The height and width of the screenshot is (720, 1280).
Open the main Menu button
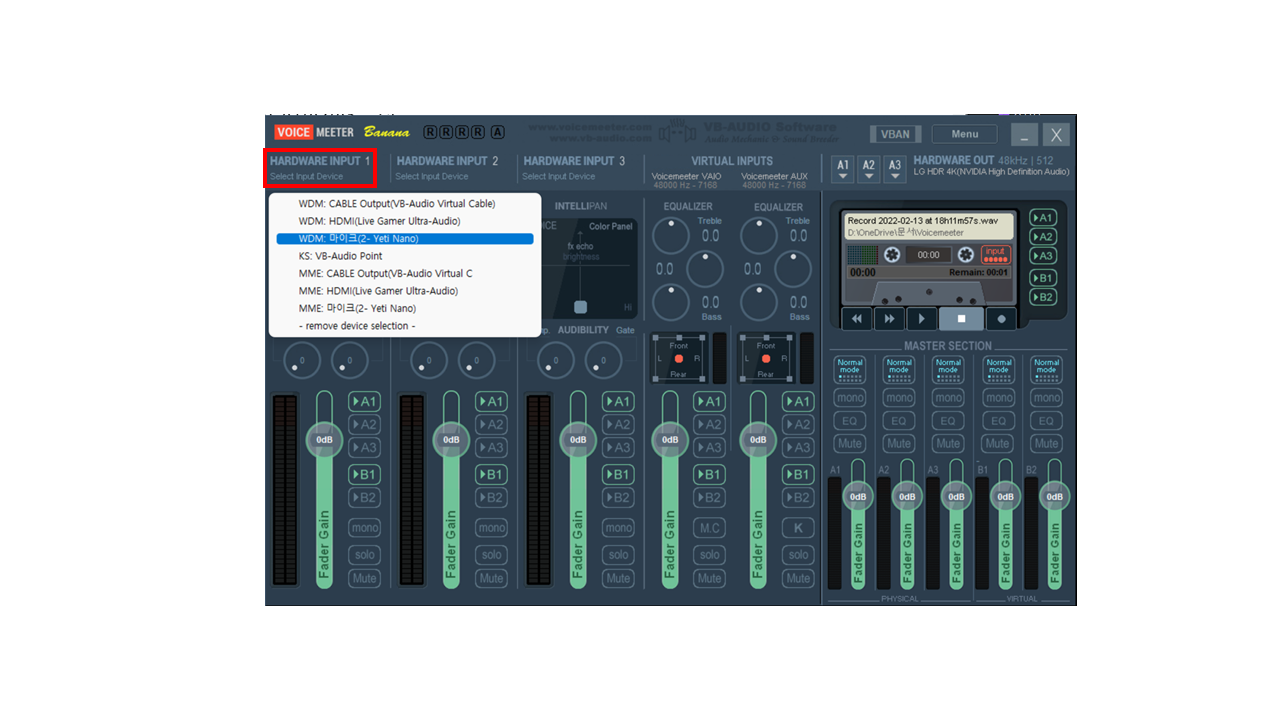[x=965, y=134]
